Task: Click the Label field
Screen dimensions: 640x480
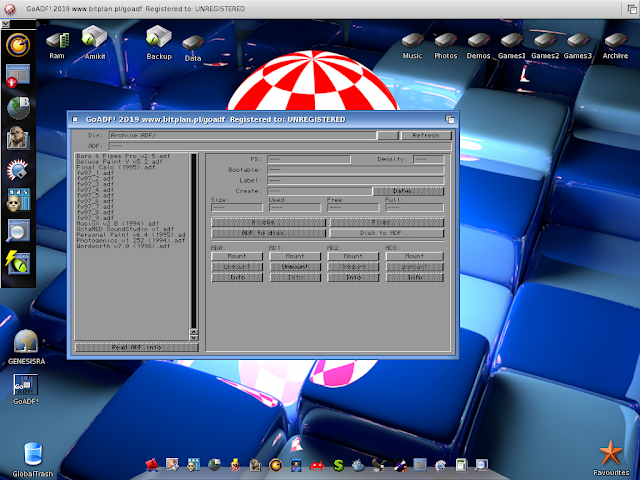Action: (356, 180)
